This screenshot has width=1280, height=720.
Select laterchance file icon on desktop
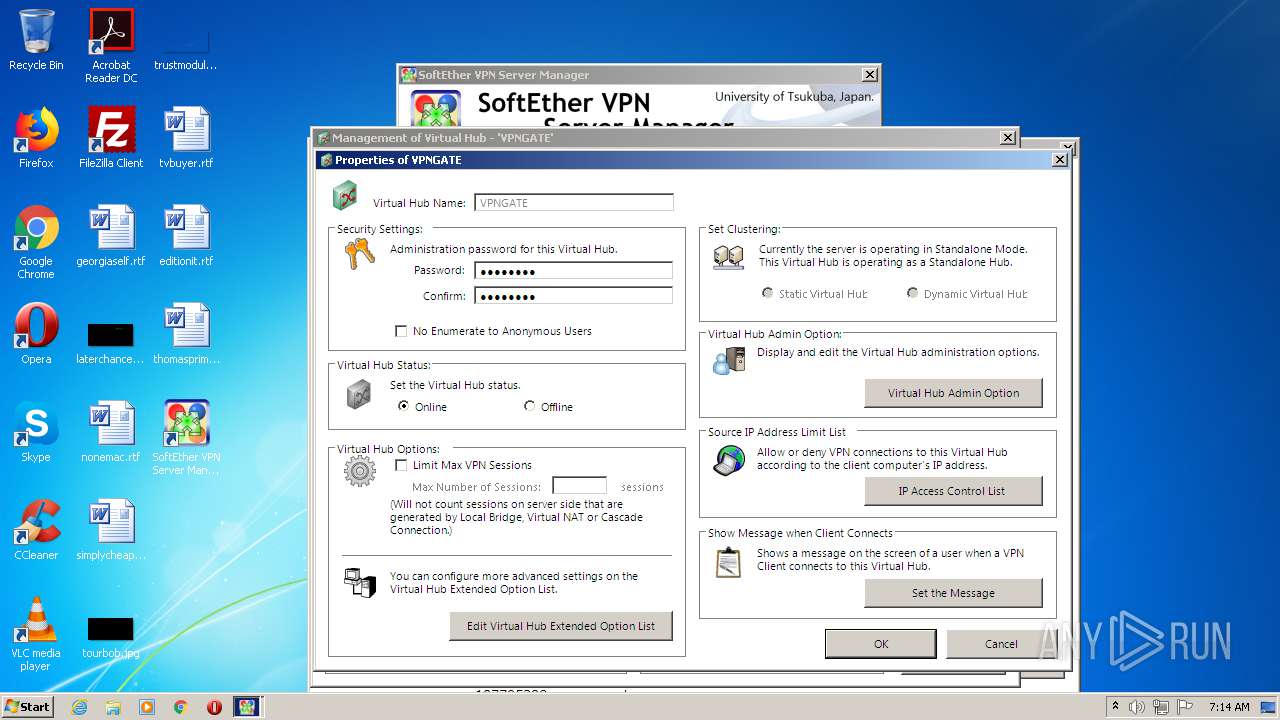111,344
